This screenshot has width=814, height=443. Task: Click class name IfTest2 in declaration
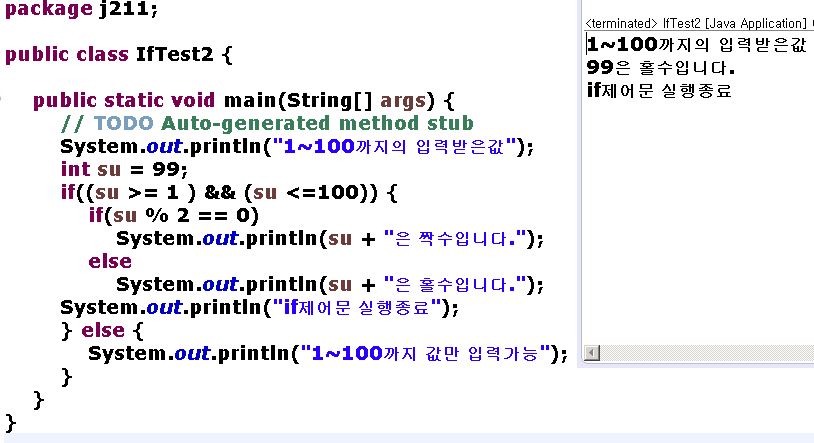[174, 54]
